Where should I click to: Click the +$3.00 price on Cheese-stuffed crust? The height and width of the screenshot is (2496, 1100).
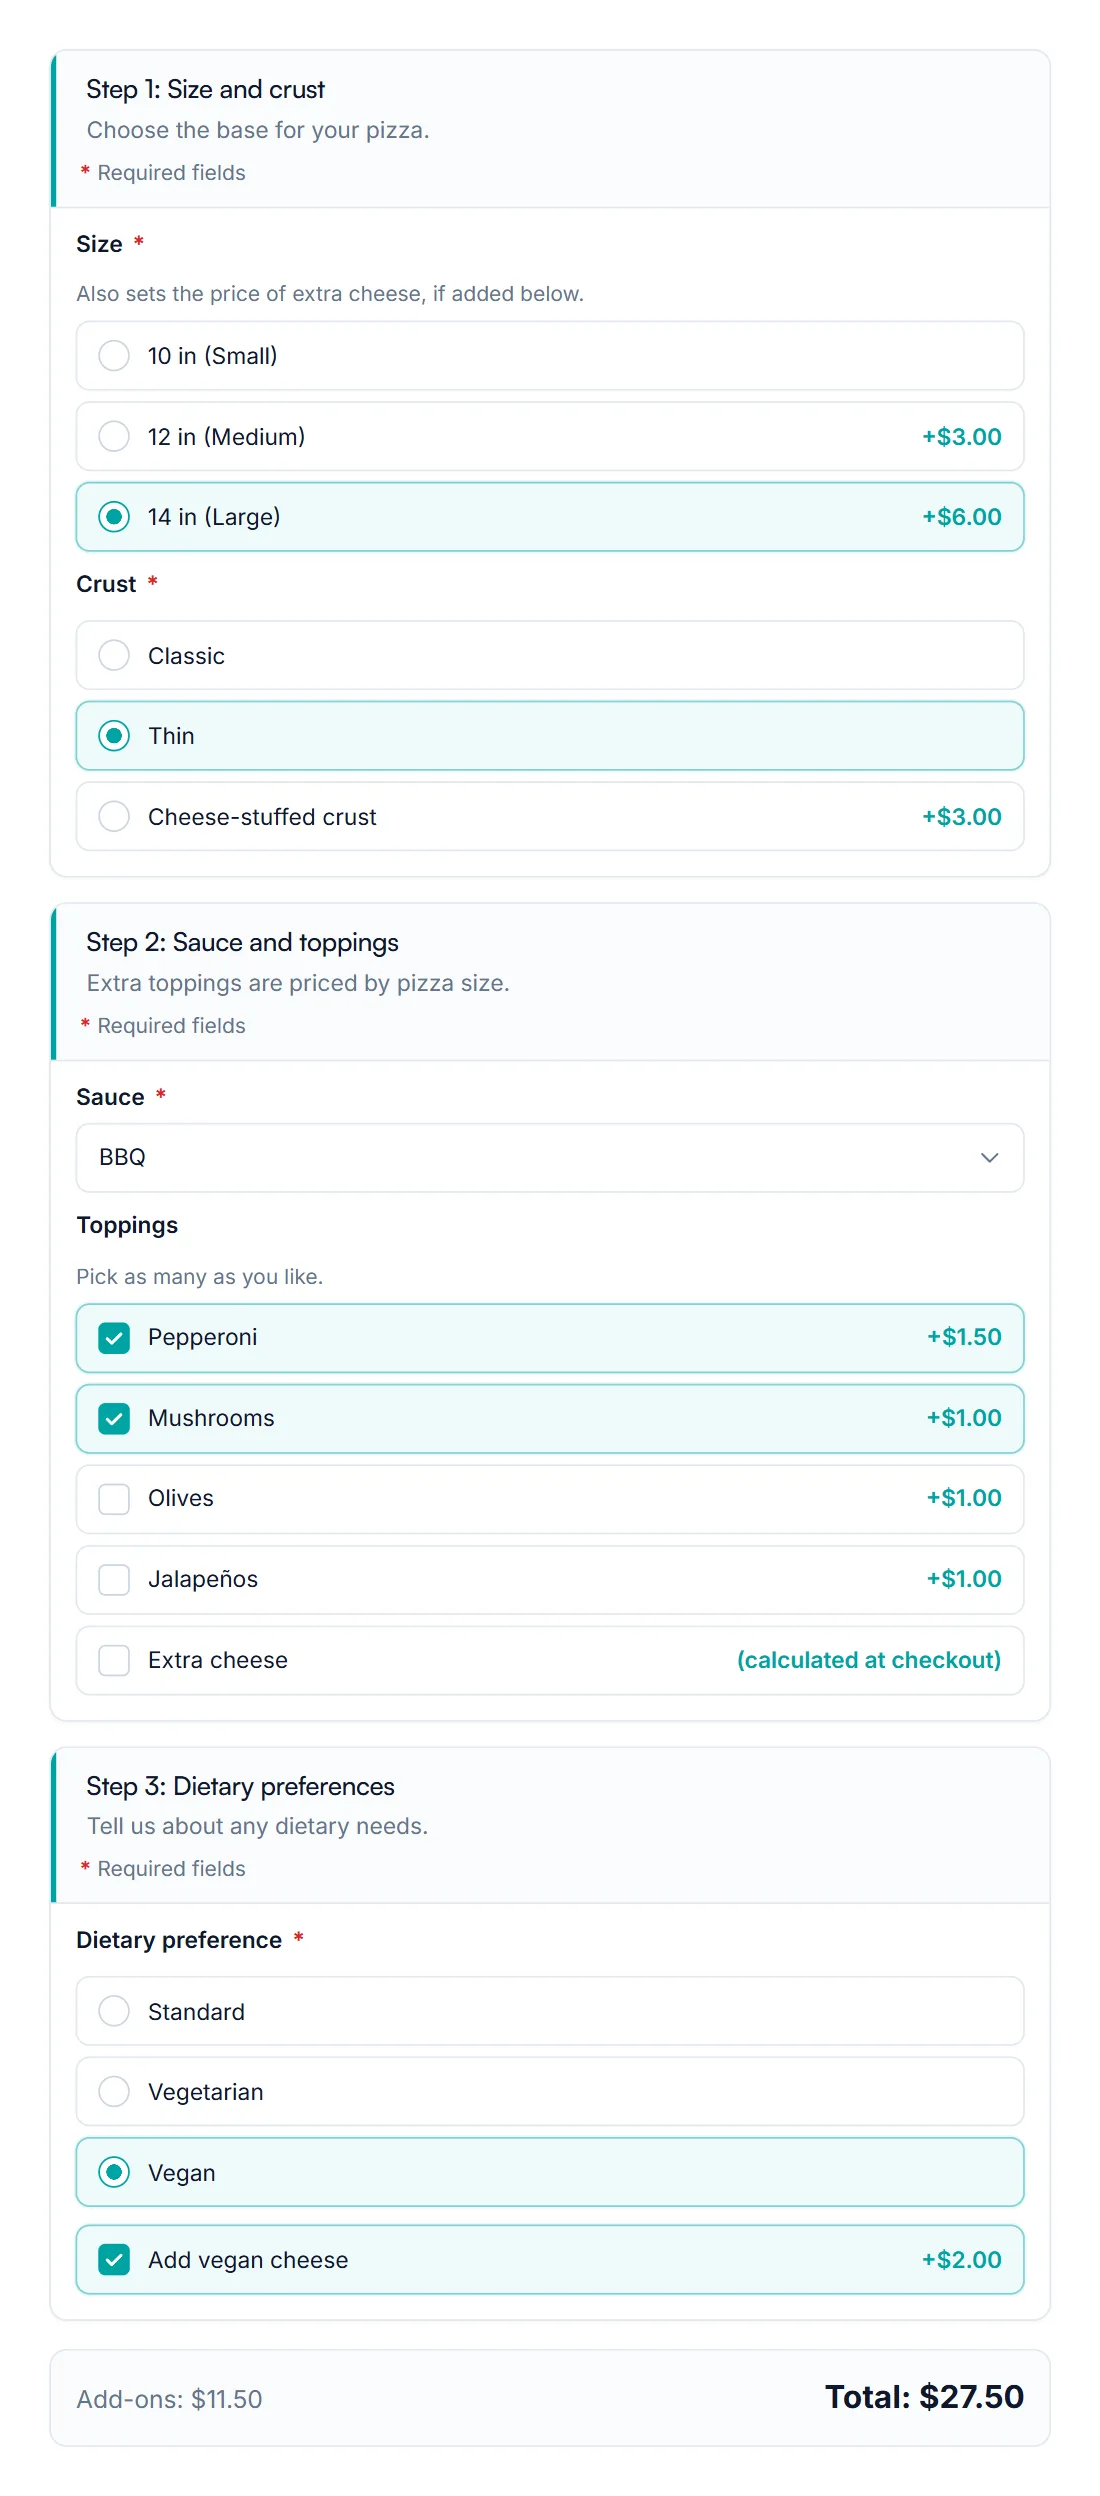tap(961, 816)
